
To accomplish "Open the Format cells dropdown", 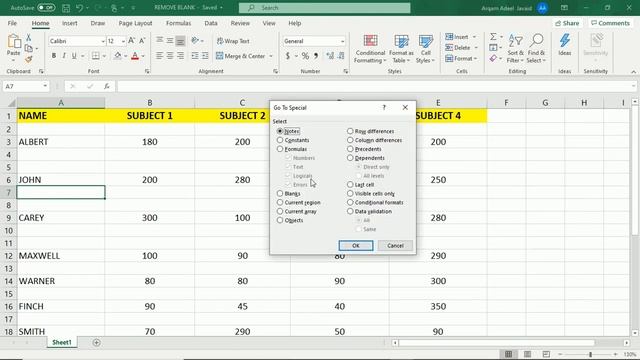I will [x=461, y=59].
